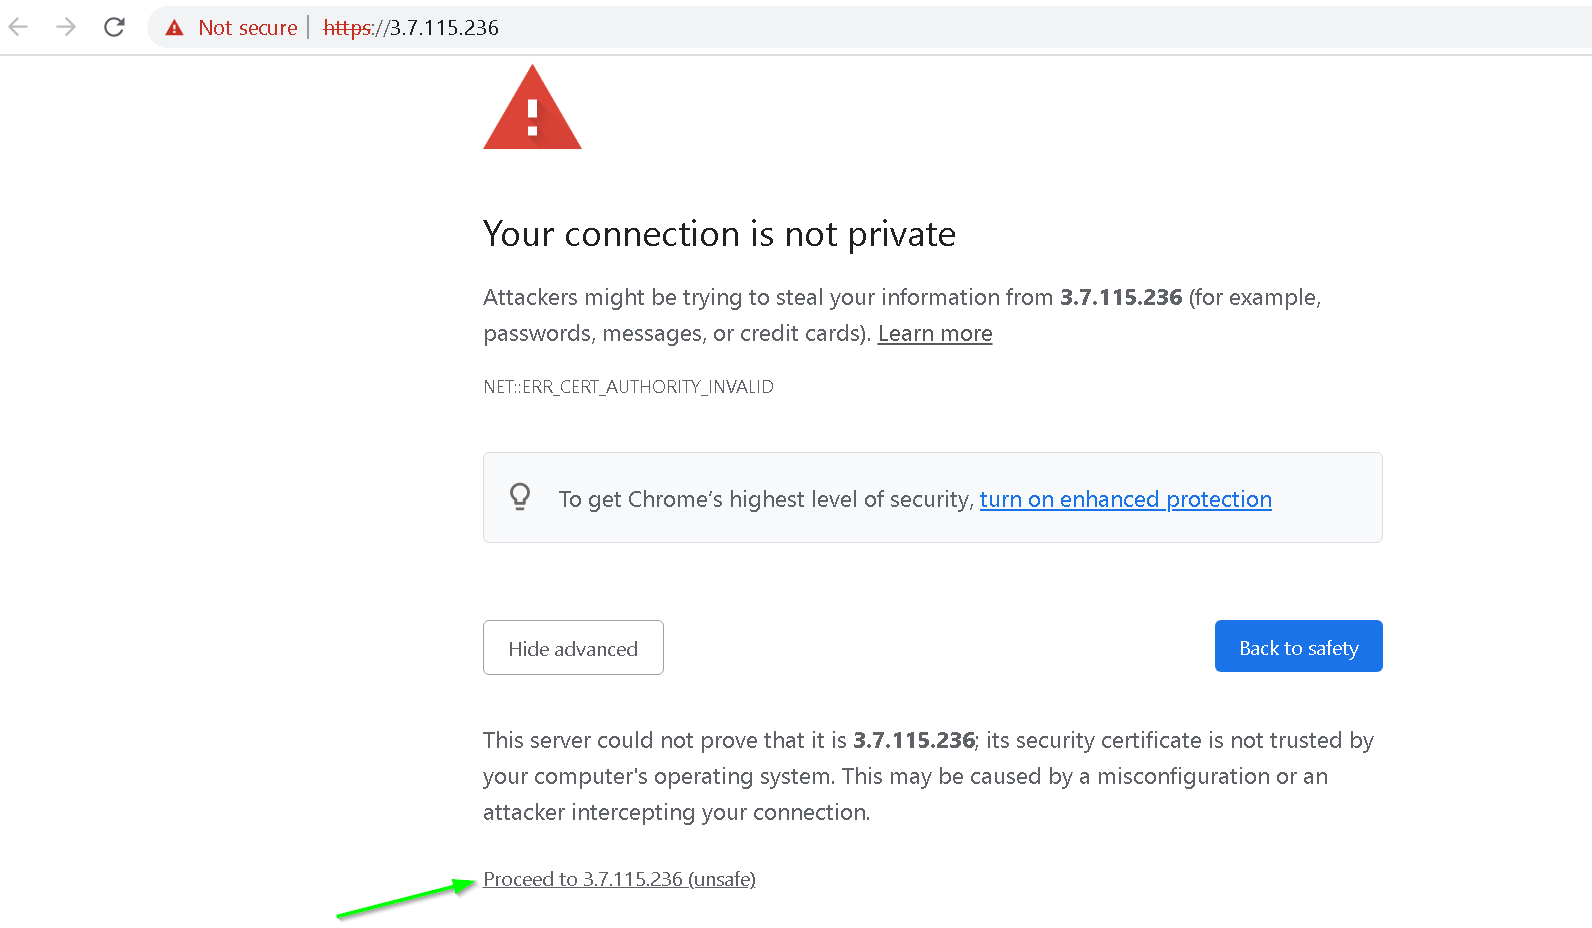Open site info via Not secure label
The height and width of the screenshot is (928, 1592).
(248, 28)
